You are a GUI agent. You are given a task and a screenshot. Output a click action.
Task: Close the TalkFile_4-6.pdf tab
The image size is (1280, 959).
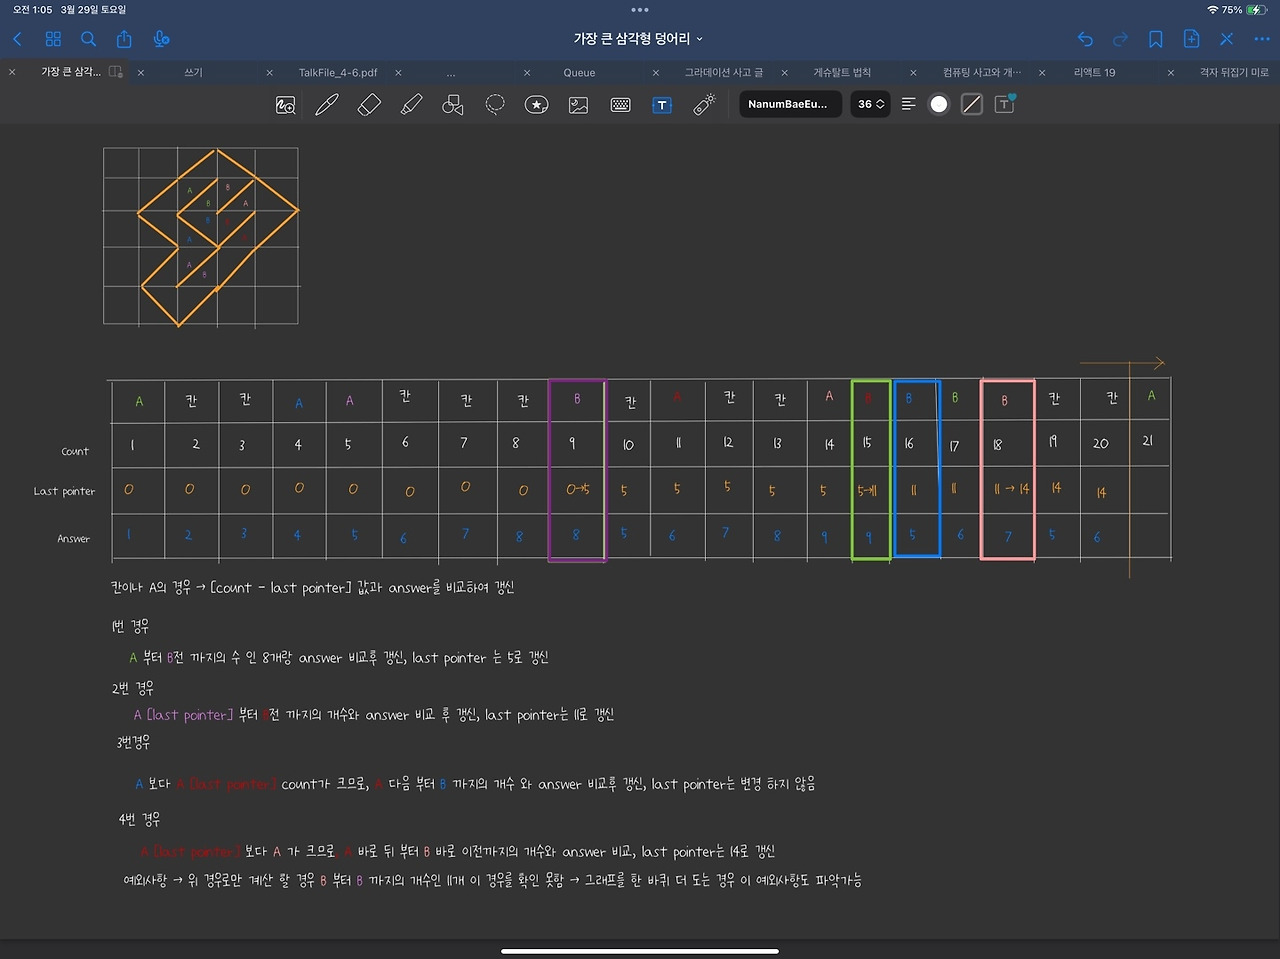point(269,72)
